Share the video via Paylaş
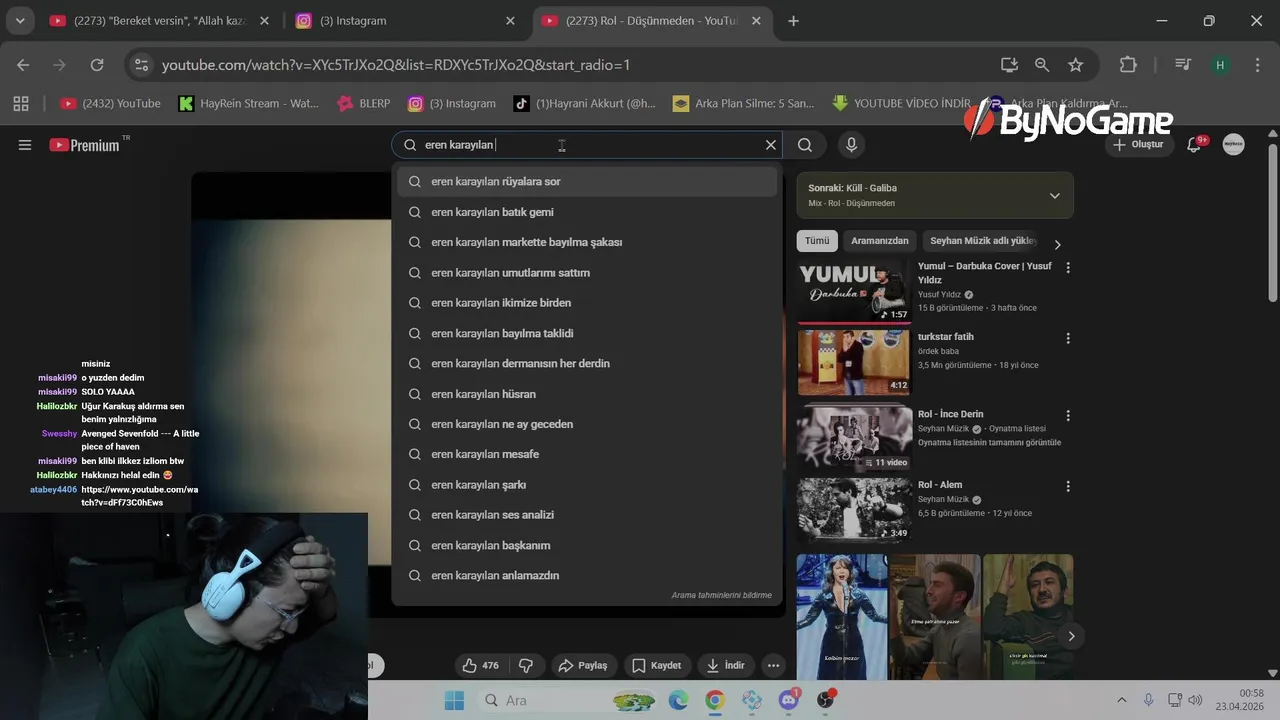 point(582,665)
